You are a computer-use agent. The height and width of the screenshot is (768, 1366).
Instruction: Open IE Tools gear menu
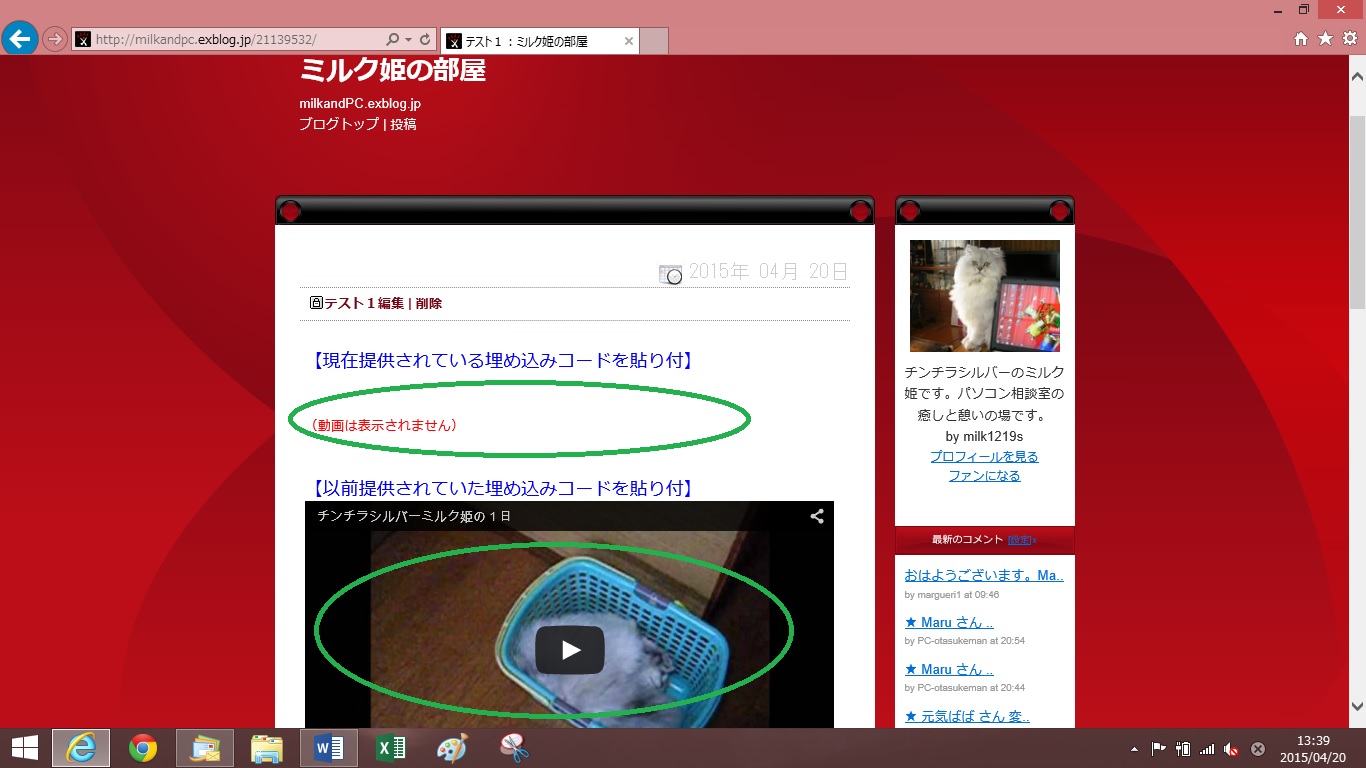pos(1349,39)
